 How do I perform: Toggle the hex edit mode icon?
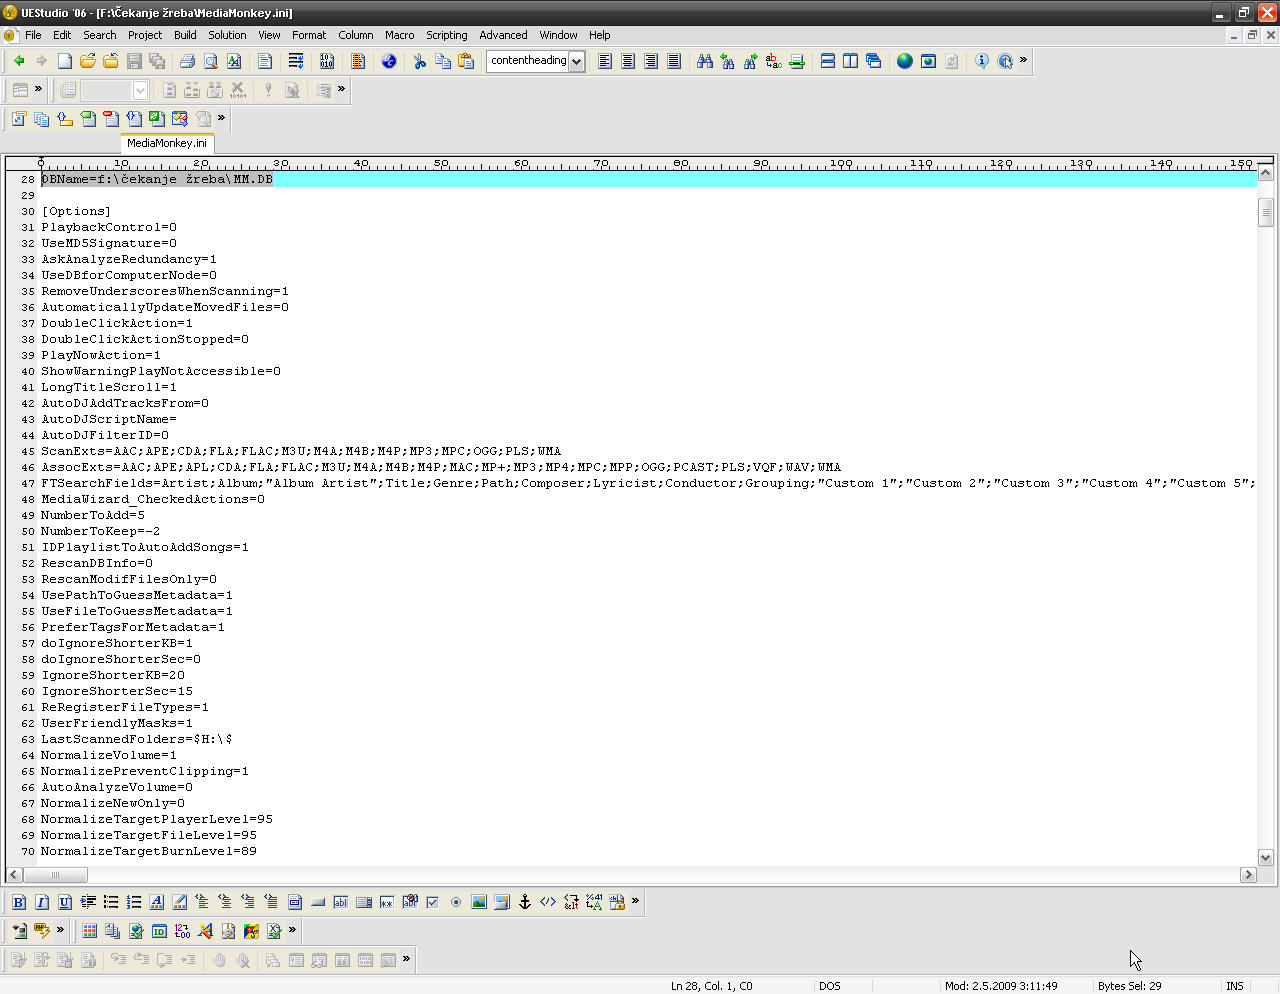(x=327, y=61)
